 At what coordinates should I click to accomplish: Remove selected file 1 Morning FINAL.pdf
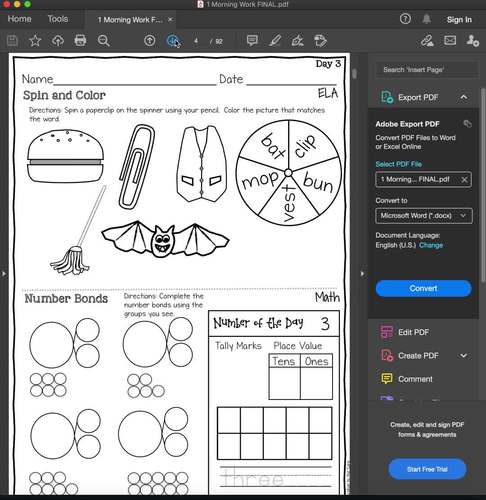point(464,180)
